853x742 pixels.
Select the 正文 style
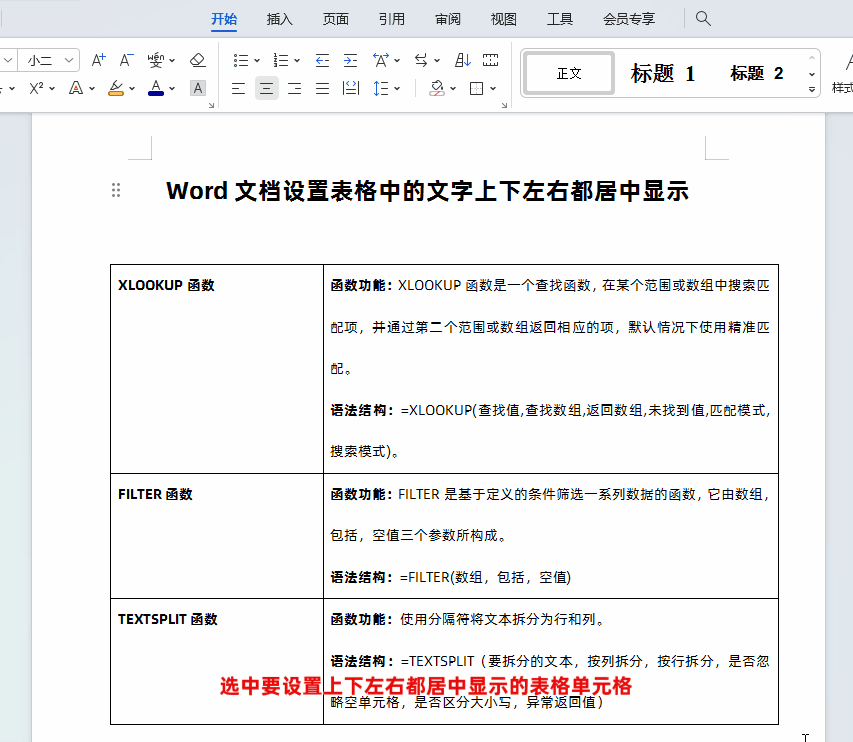pos(568,73)
